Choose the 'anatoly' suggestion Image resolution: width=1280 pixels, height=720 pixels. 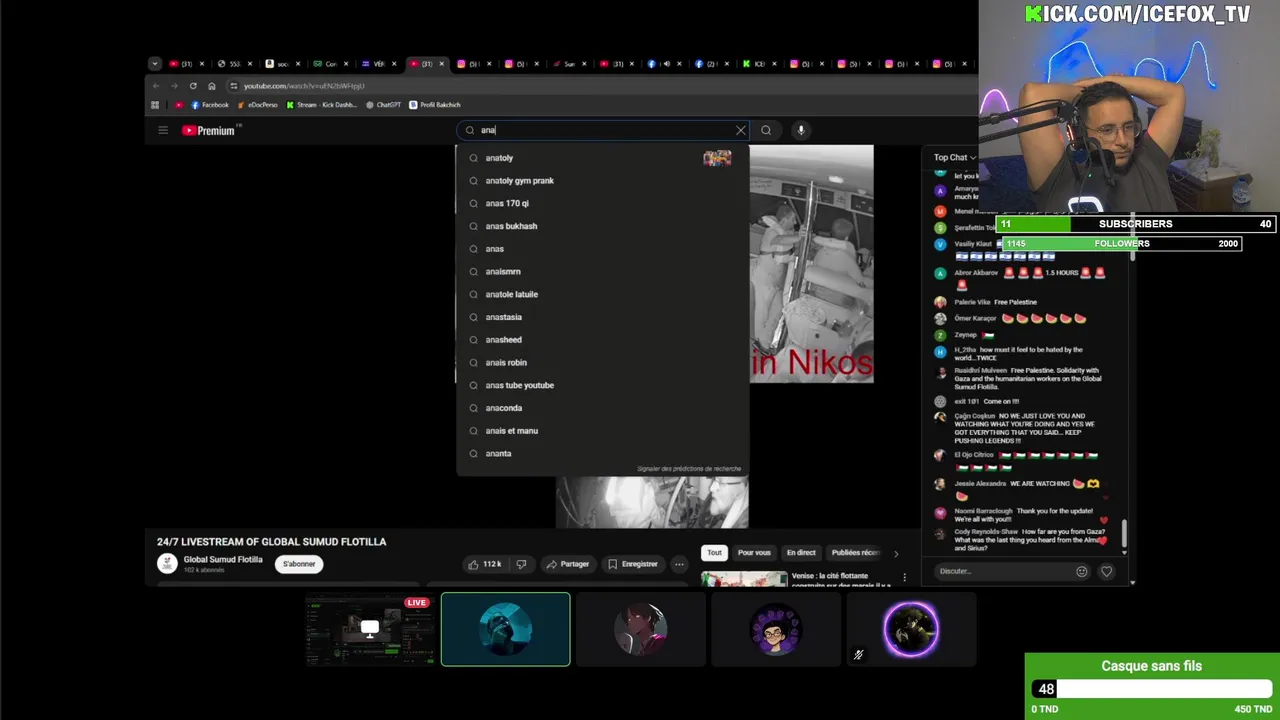tap(603, 158)
